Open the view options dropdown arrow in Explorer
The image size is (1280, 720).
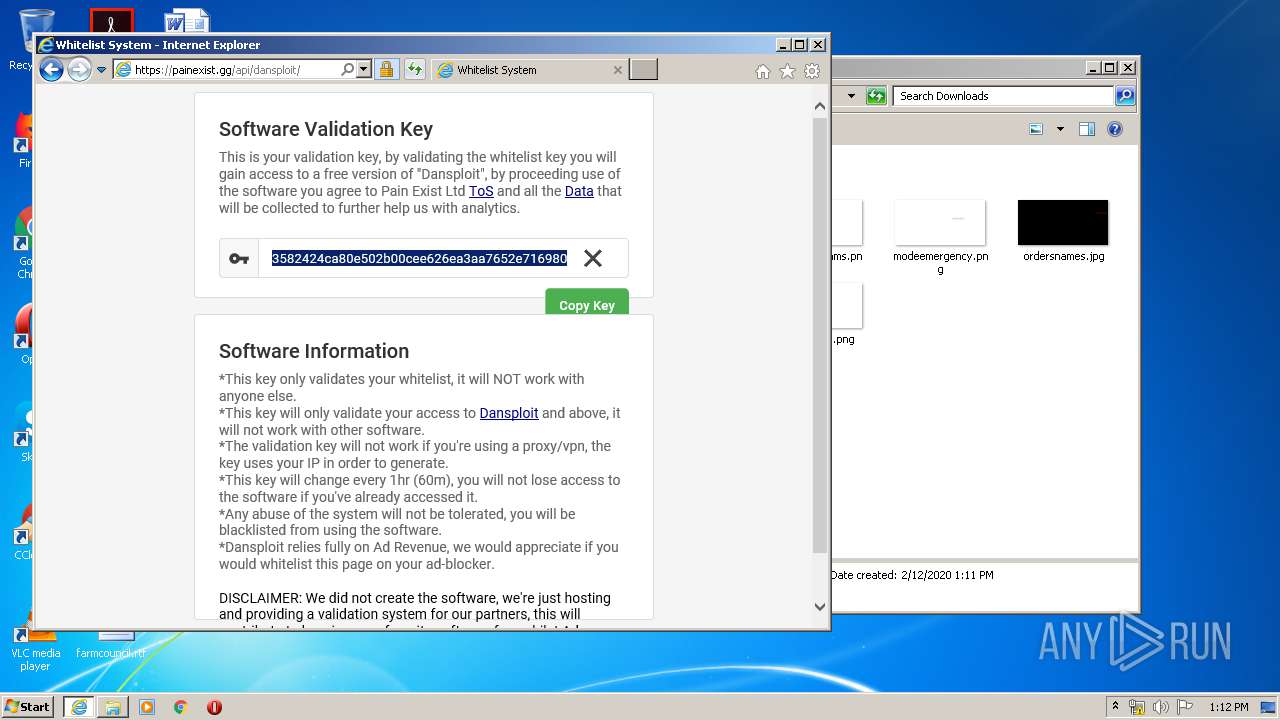coord(1060,129)
